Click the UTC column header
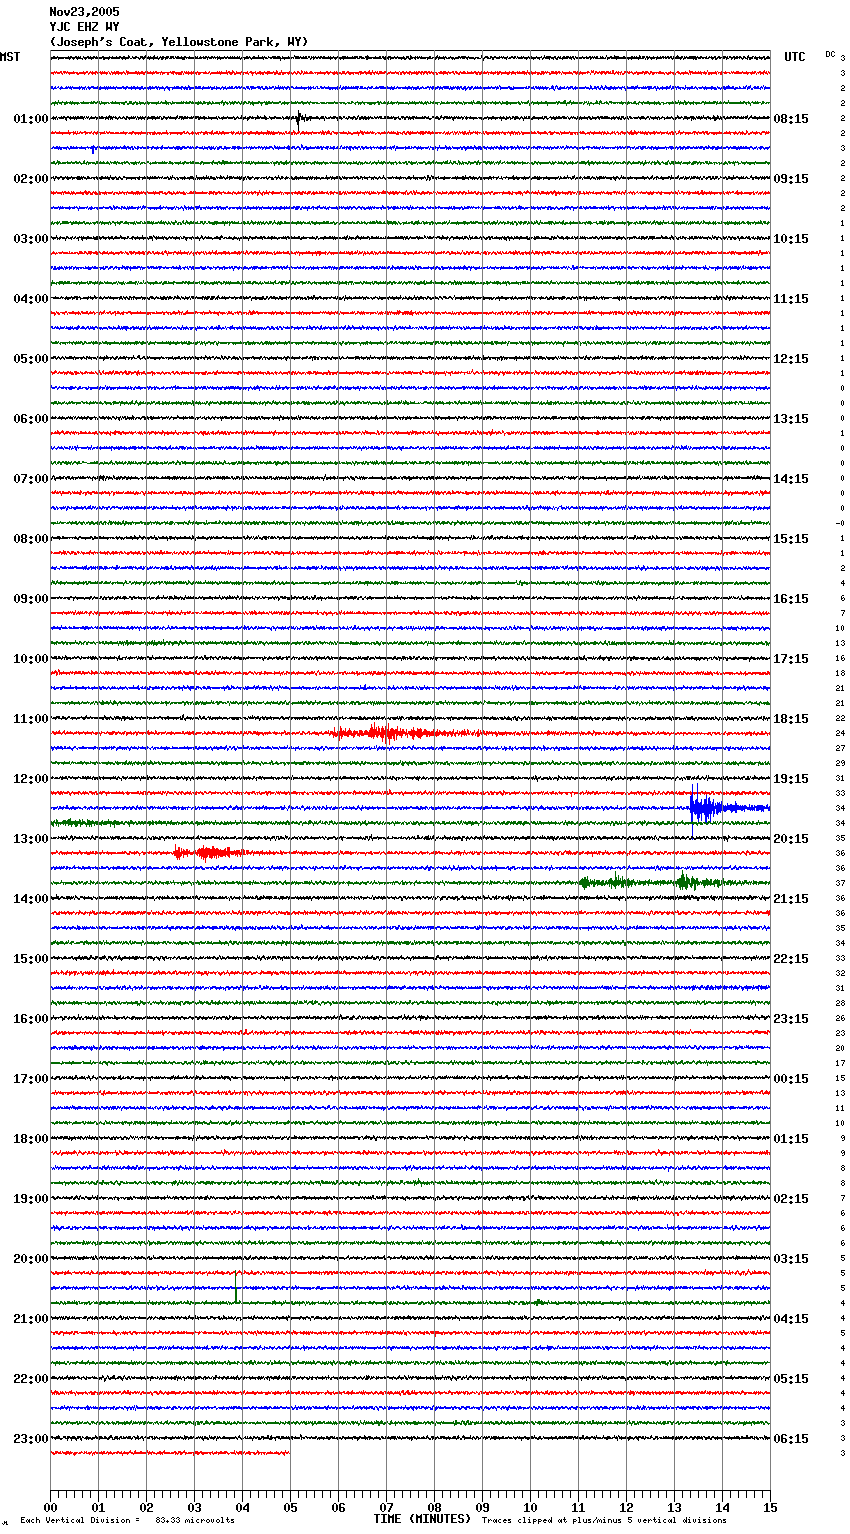This screenshot has width=850, height=1534. coord(794,57)
